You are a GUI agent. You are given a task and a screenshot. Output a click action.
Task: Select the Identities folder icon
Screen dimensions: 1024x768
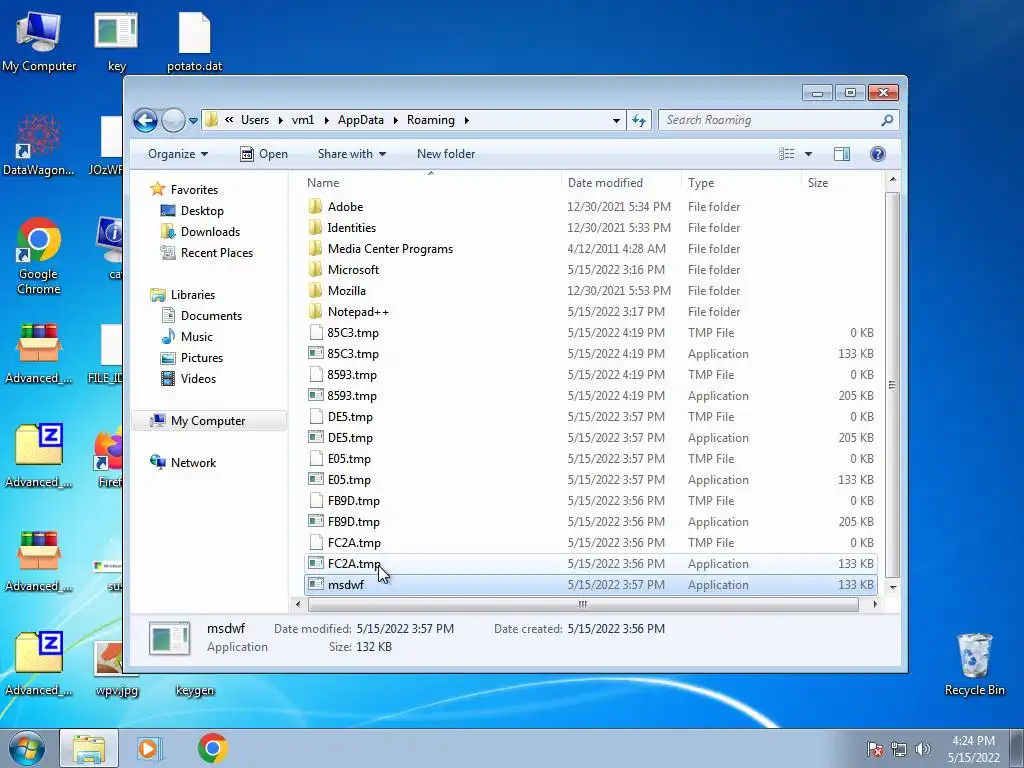tap(315, 228)
